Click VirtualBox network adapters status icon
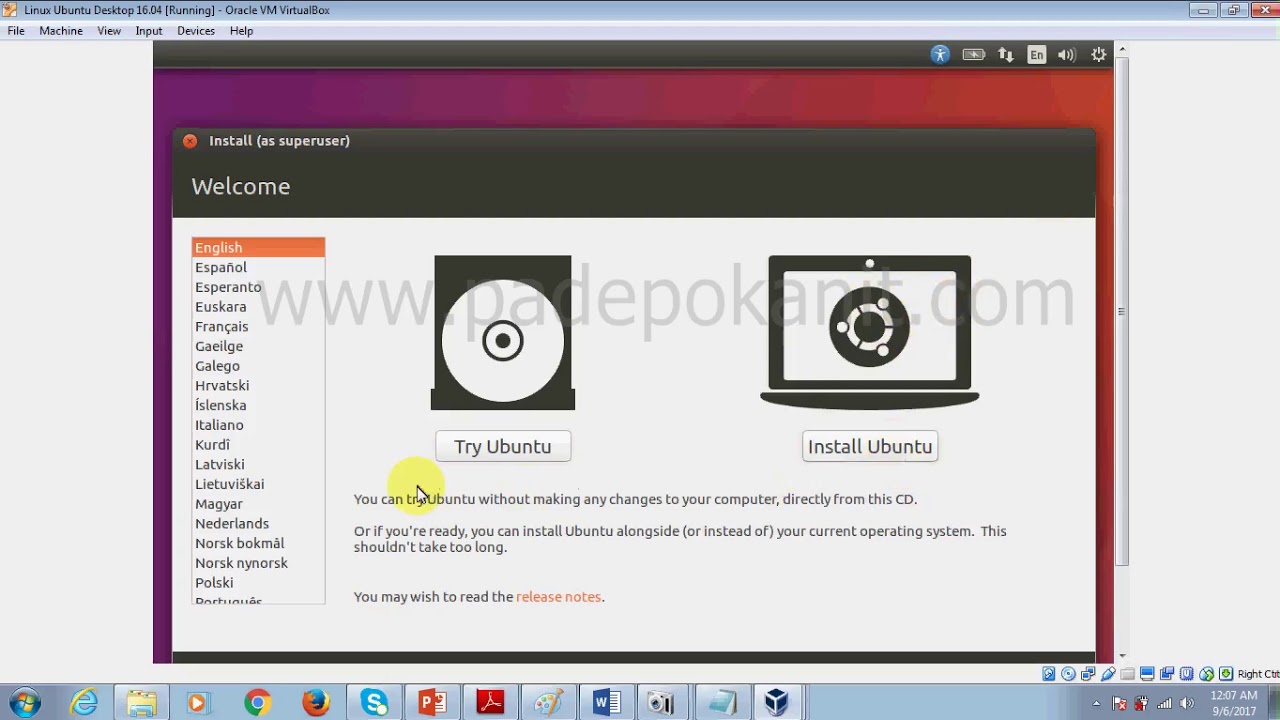 pyautogui.click(x=1088, y=674)
